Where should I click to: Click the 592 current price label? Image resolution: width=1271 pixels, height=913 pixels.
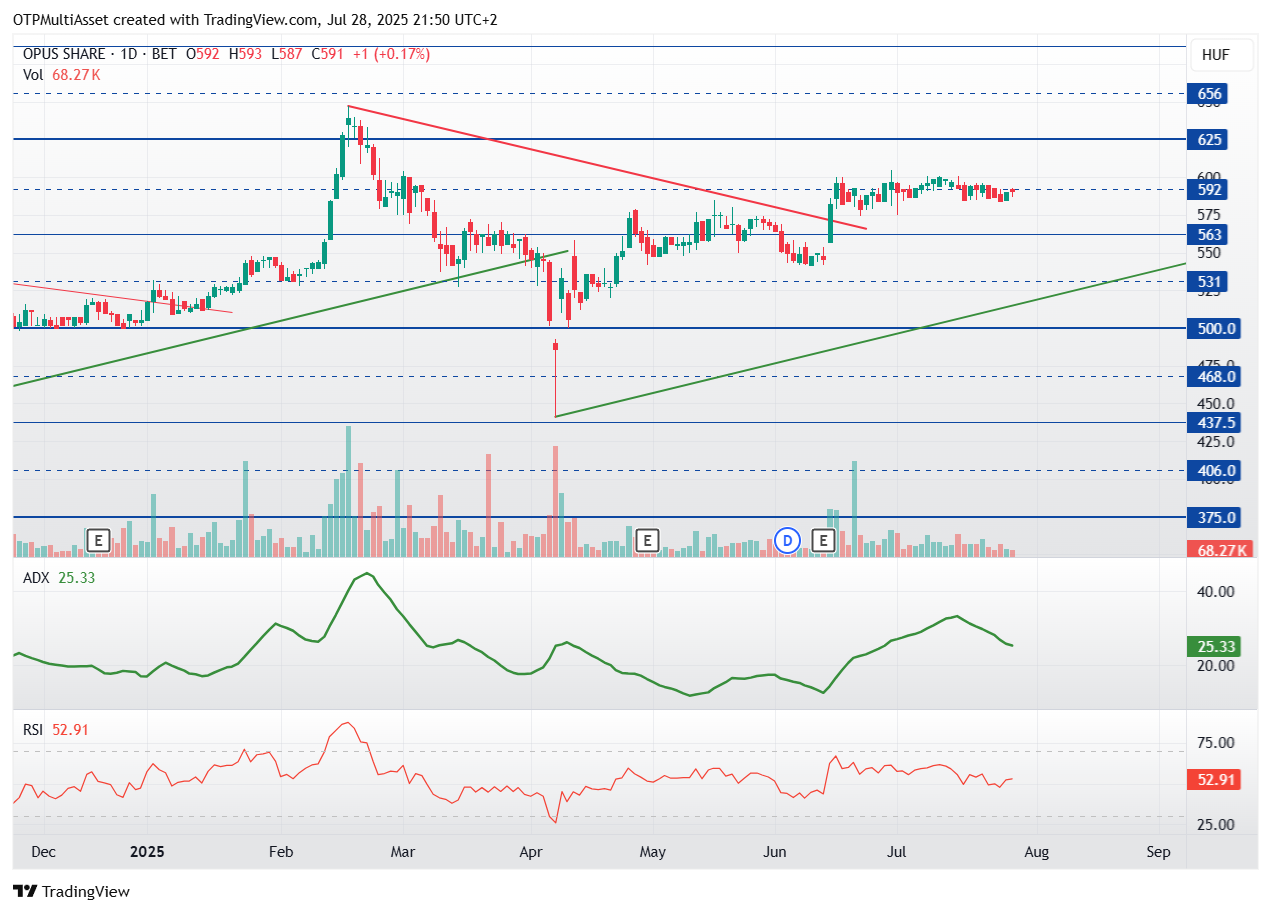(1209, 189)
